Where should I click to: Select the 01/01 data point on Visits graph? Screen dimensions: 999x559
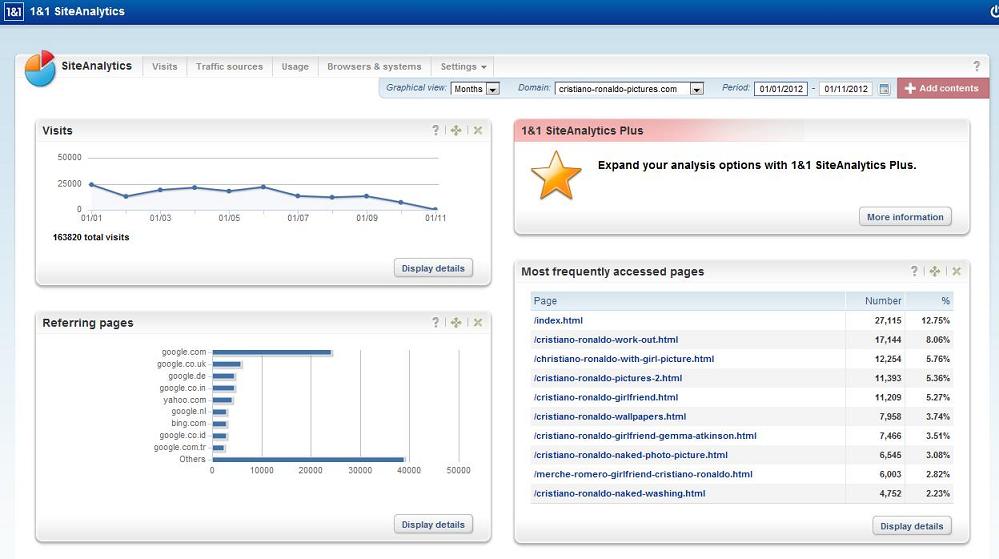[x=92, y=184]
